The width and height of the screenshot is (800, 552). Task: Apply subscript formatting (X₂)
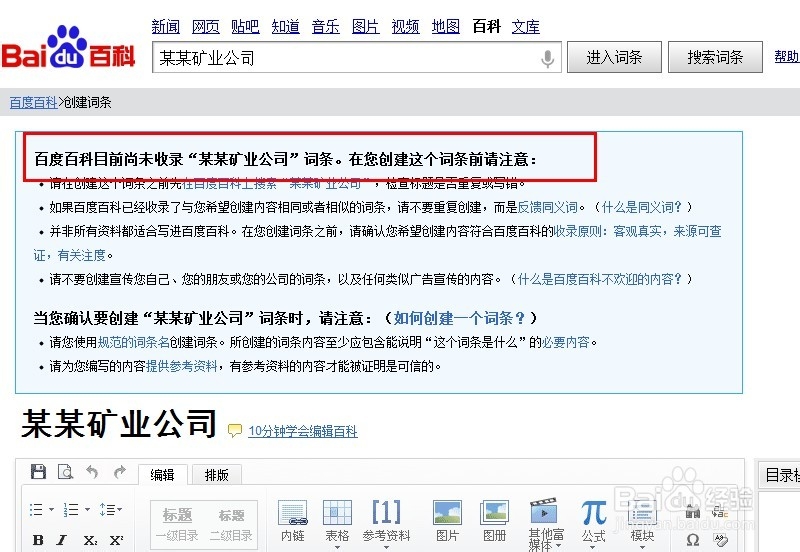(x=90, y=540)
